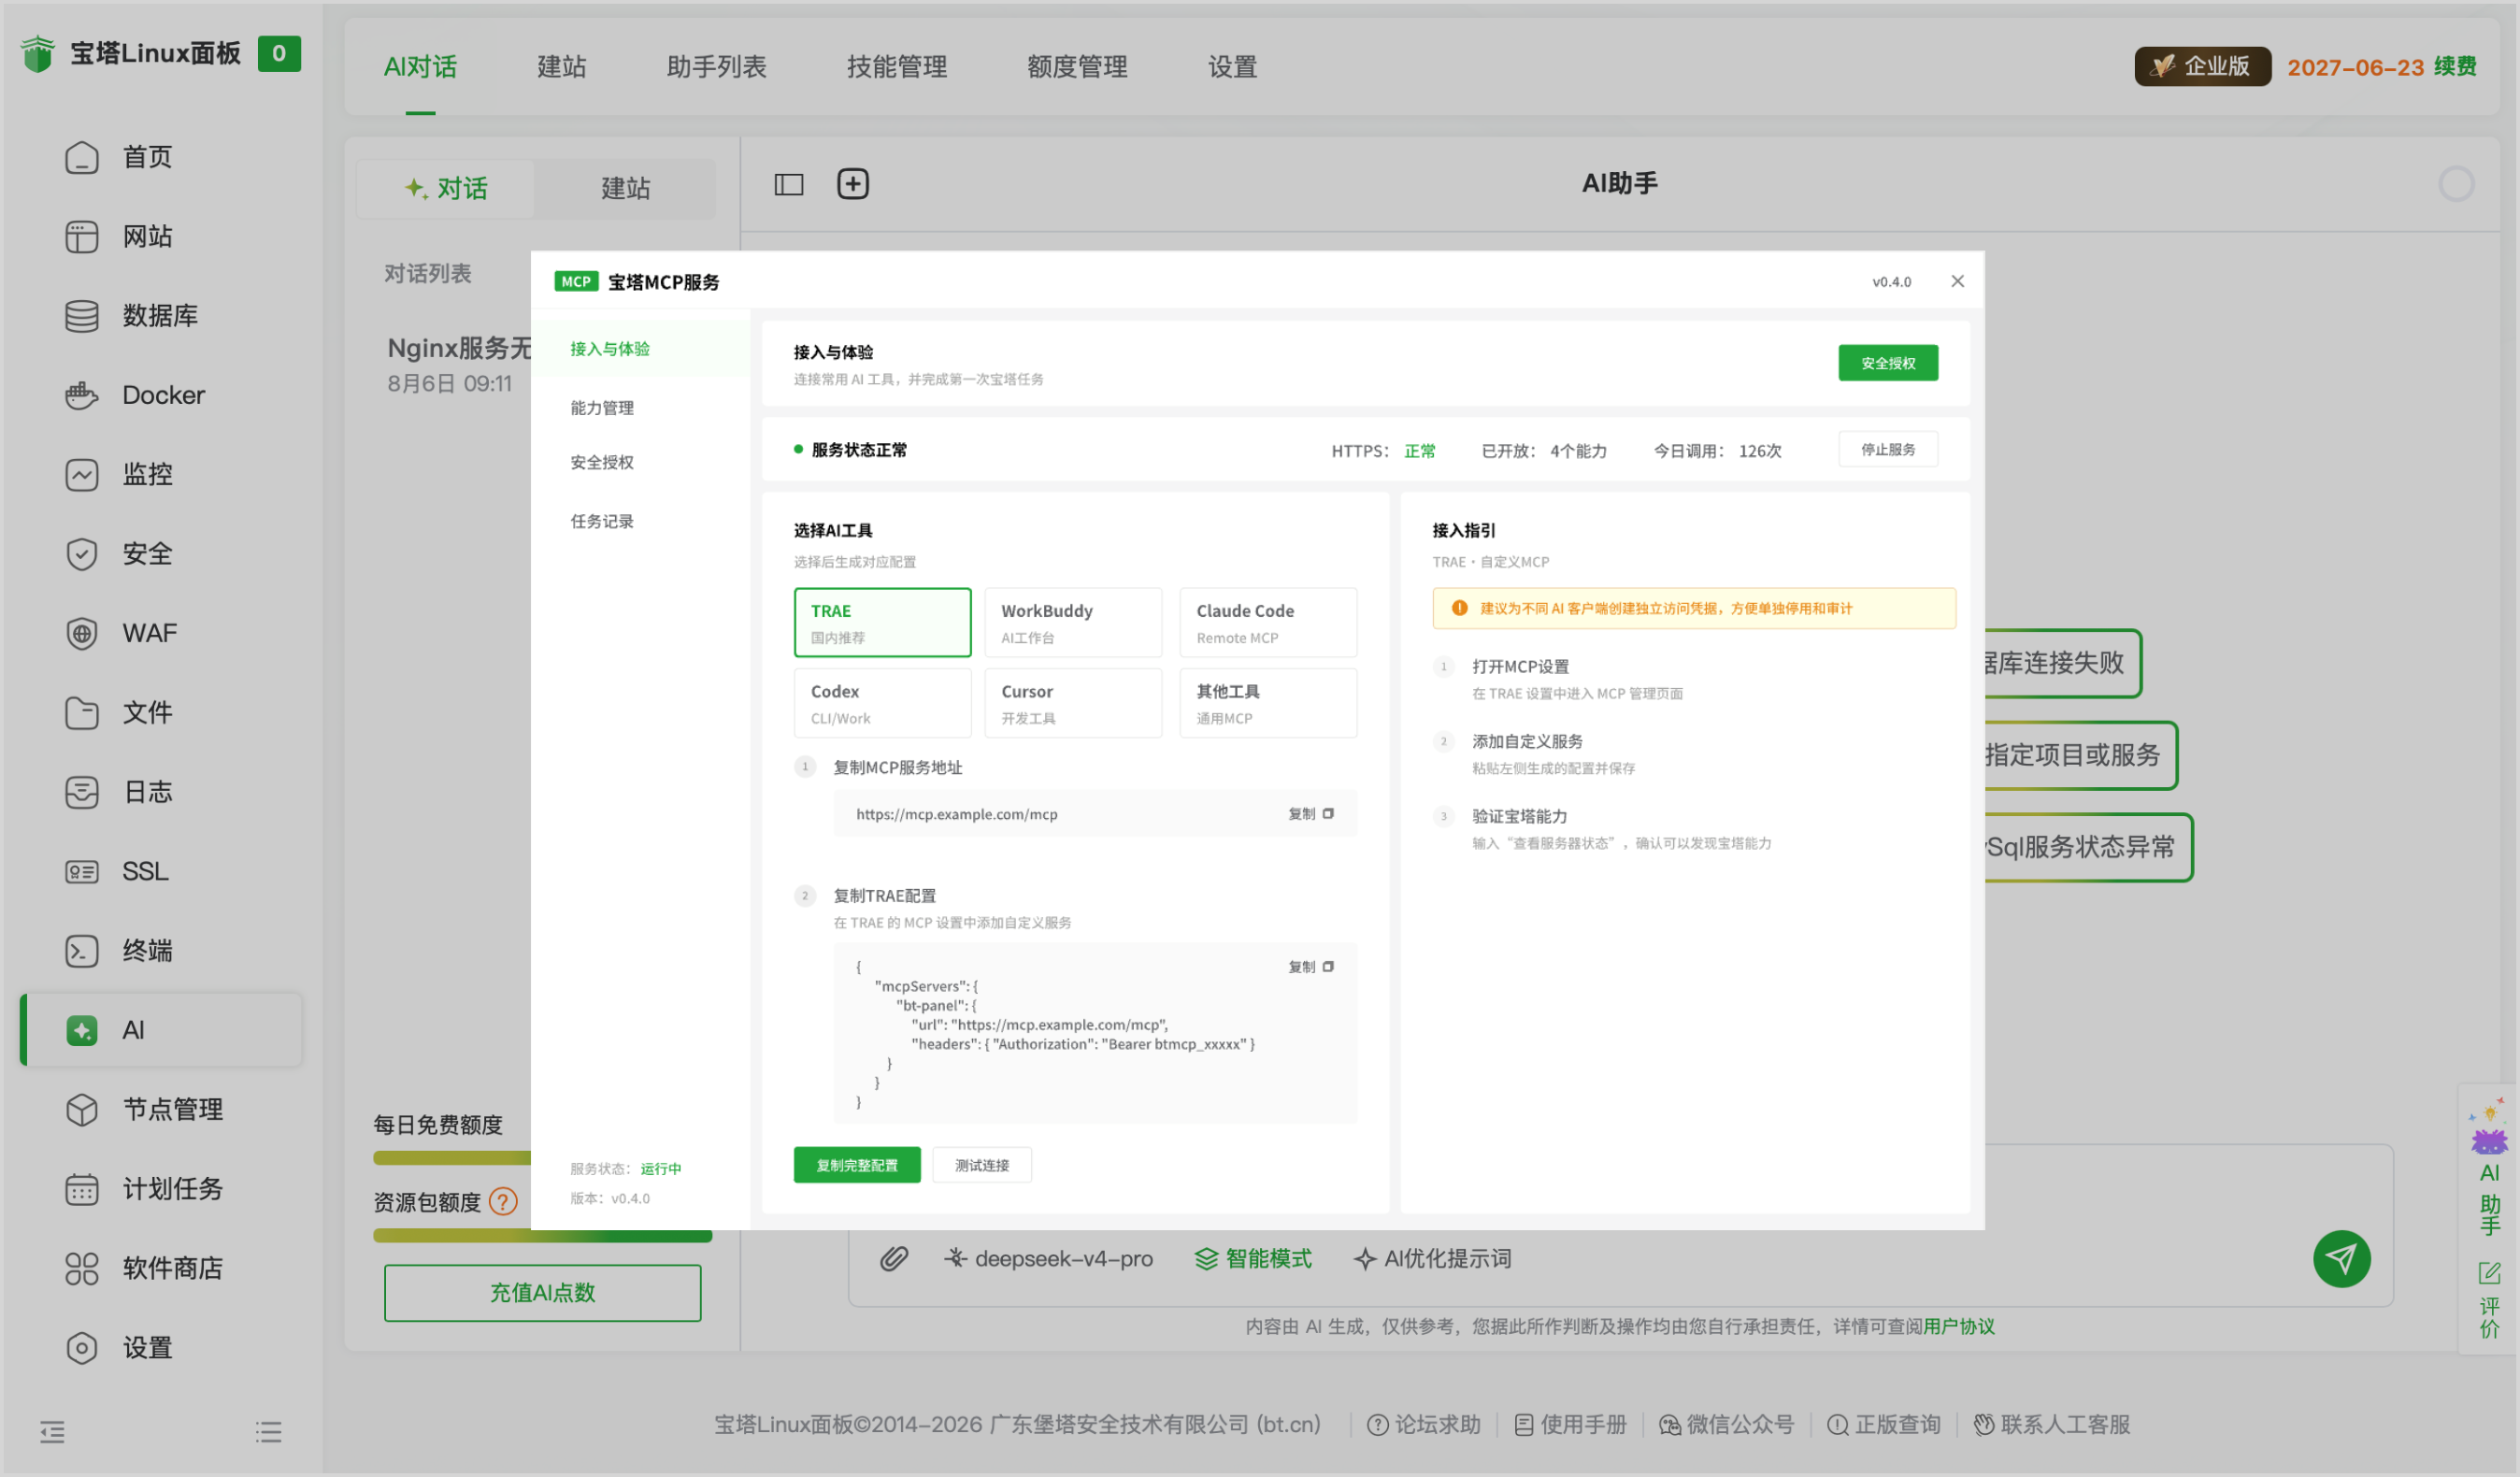
Task: Toggle AI优化提示词 prompt optimization
Action: click(x=1432, y=1258)
